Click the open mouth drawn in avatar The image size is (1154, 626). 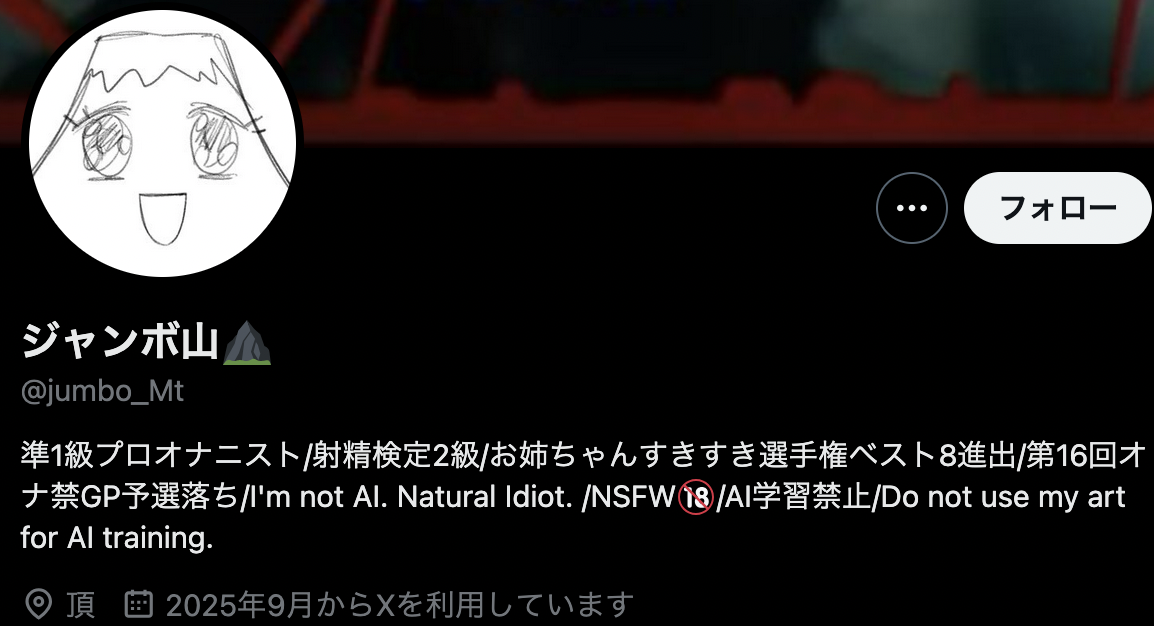coord(163,218)
